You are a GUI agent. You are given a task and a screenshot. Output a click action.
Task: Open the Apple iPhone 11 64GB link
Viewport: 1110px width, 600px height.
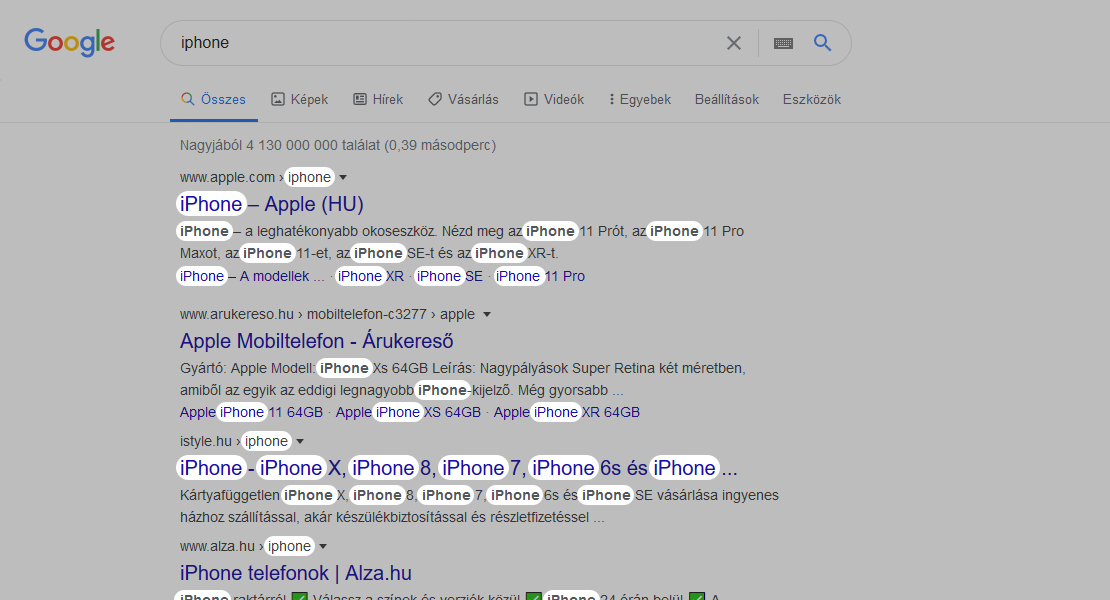coord(251,412)
